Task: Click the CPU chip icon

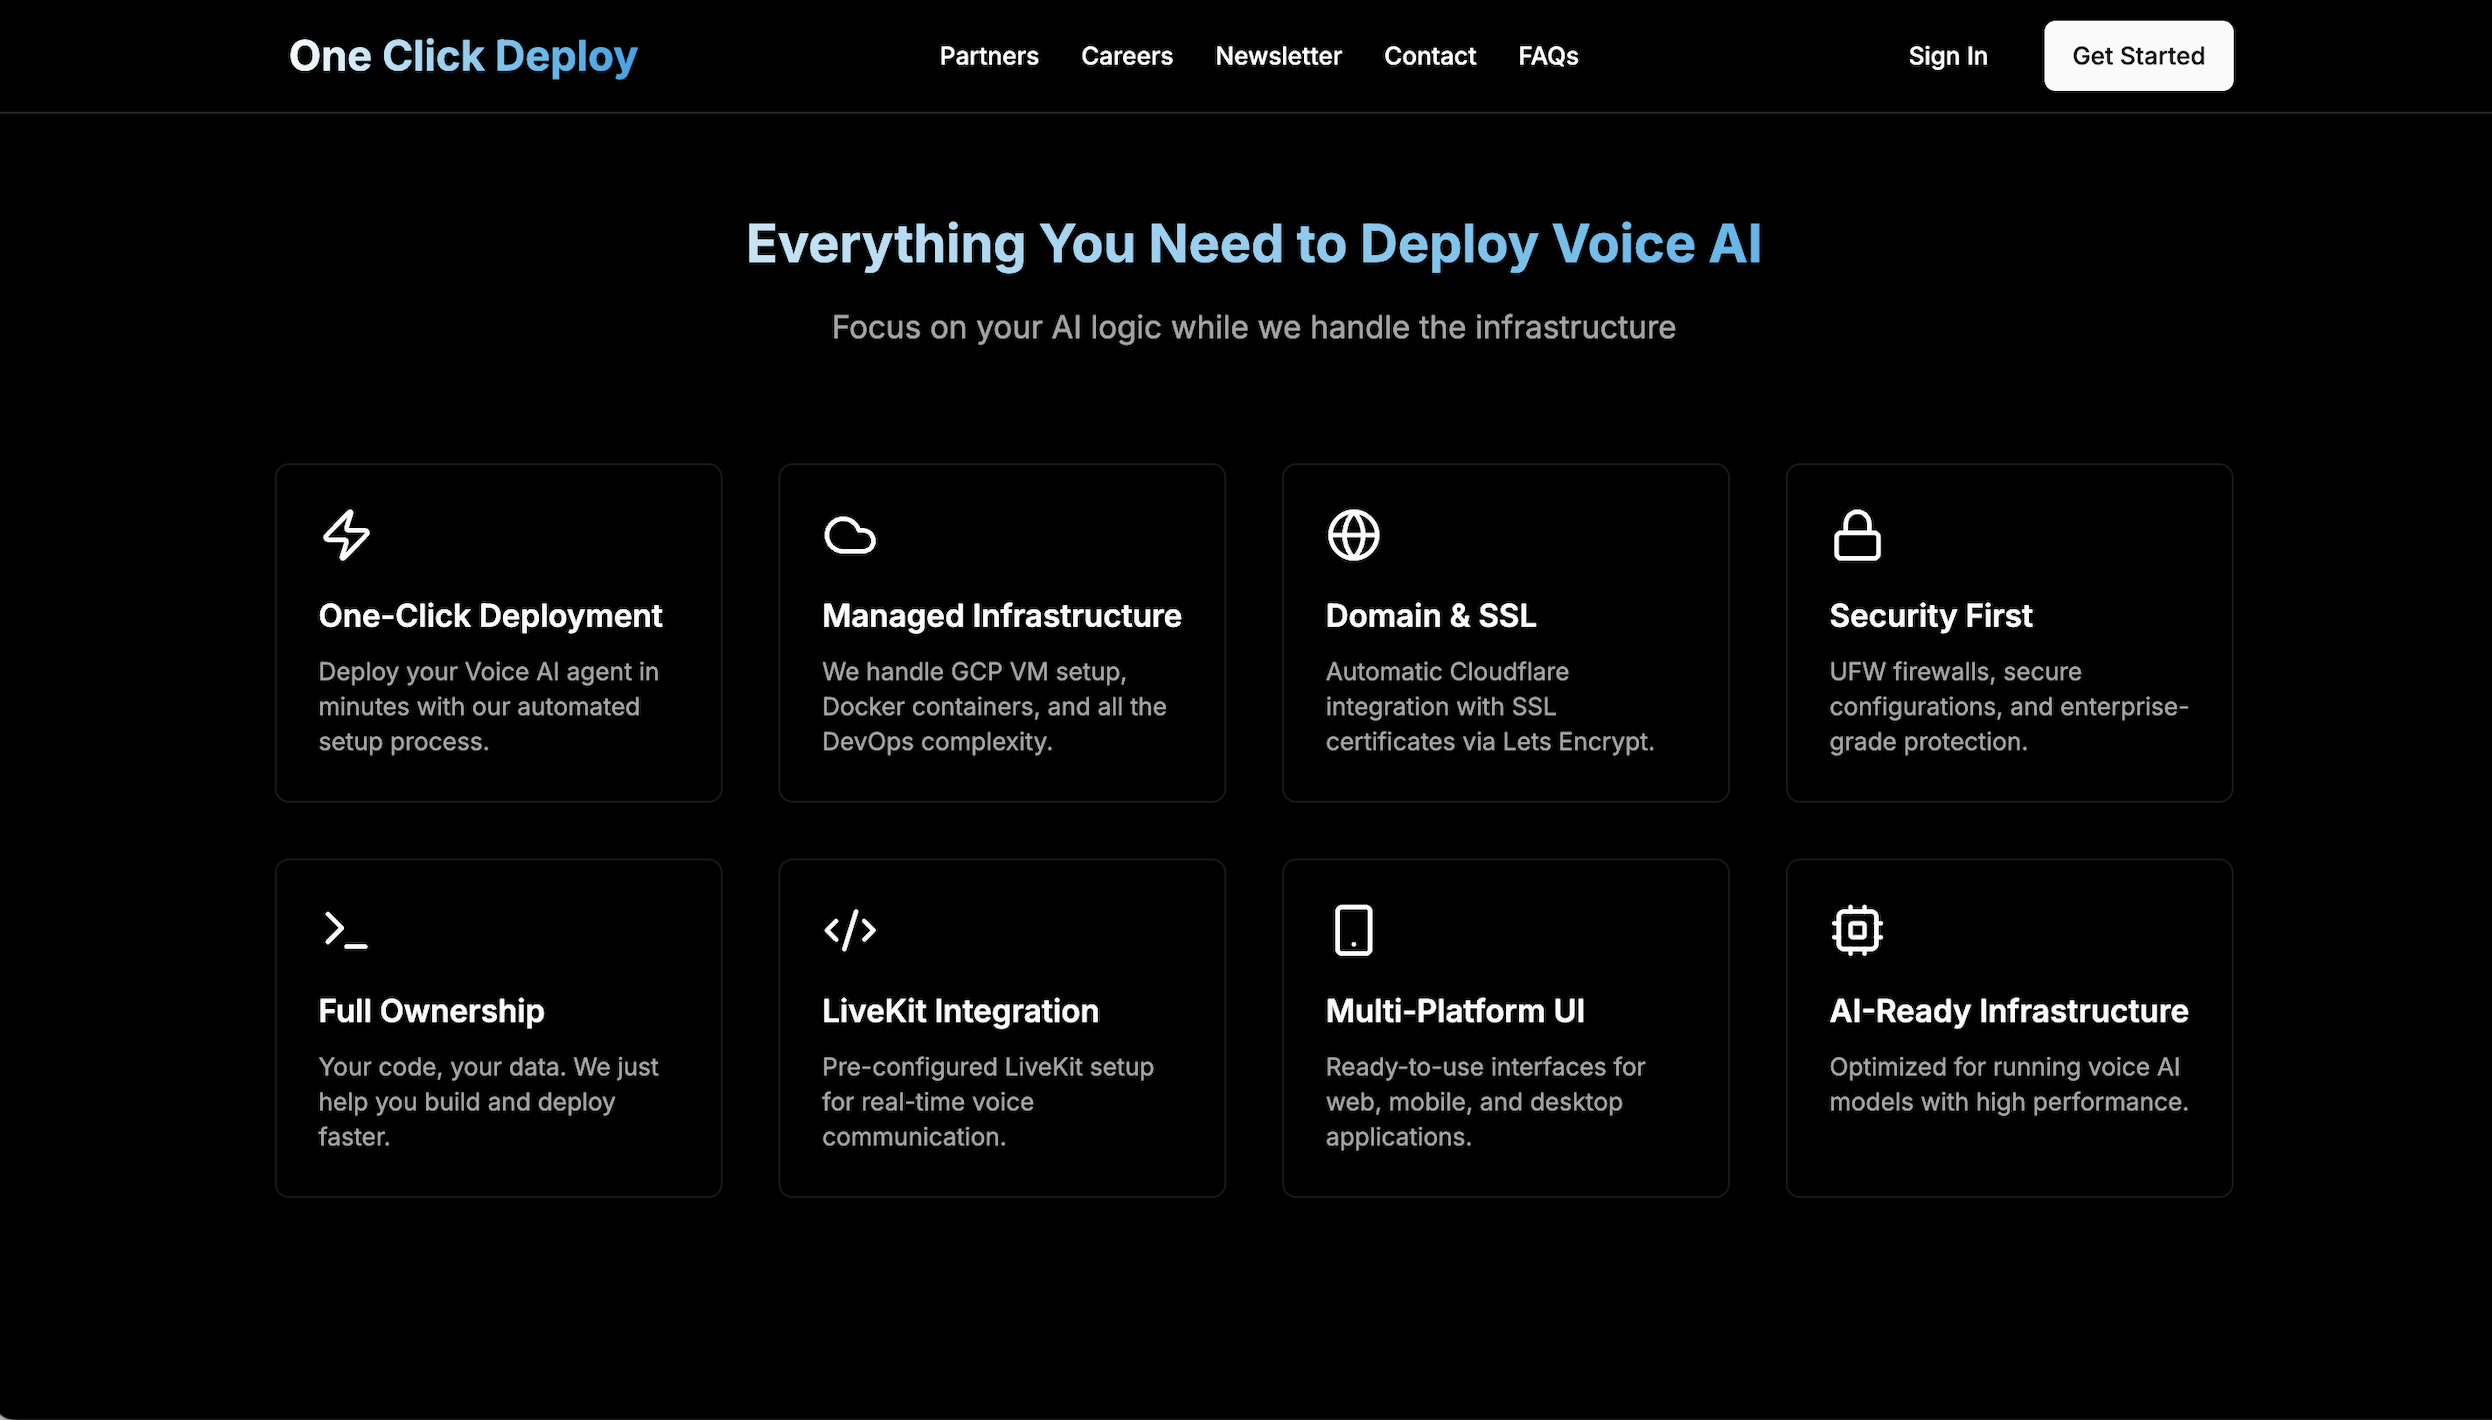Action: 1857,930
